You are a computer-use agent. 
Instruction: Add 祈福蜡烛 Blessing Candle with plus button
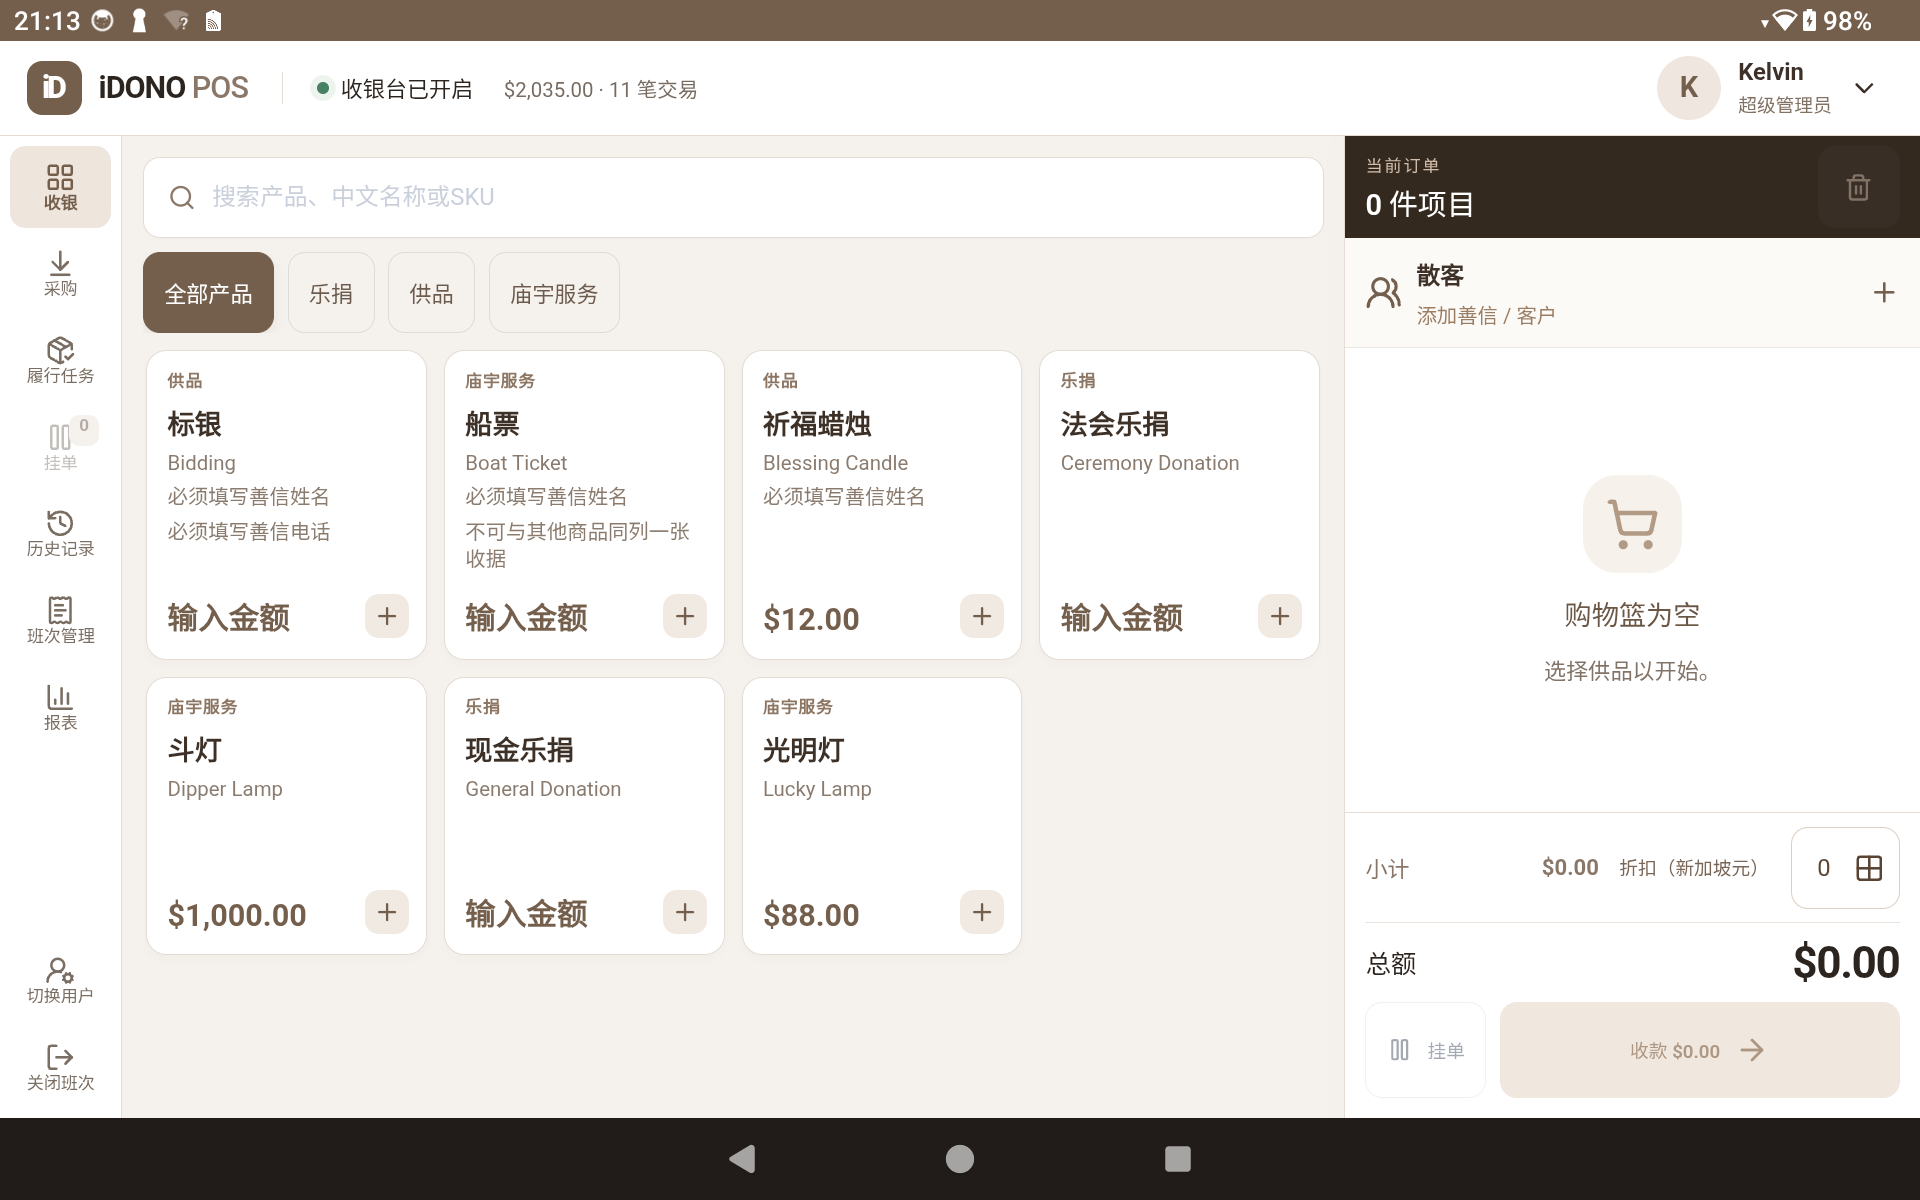(x=982, y=616)
